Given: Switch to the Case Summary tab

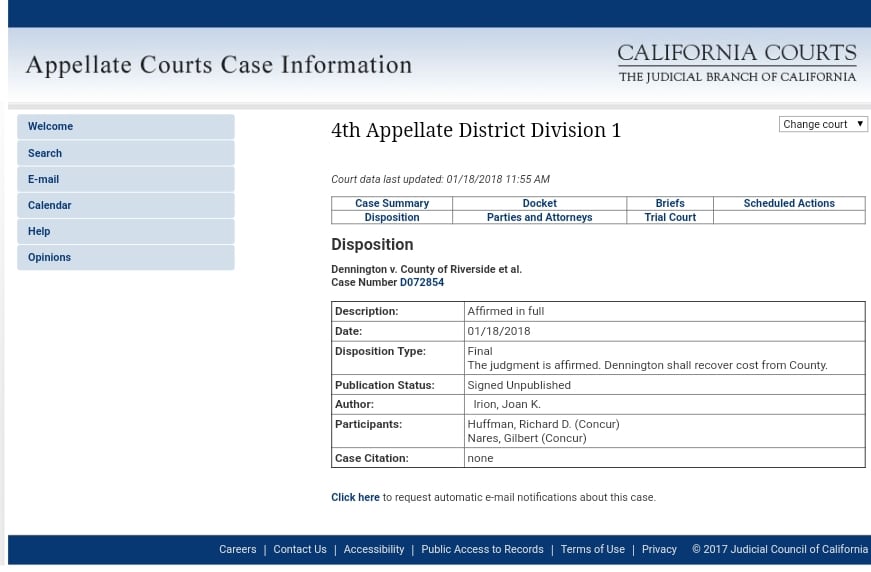Looking at the screenshot, I should click(x=392, y=203).
